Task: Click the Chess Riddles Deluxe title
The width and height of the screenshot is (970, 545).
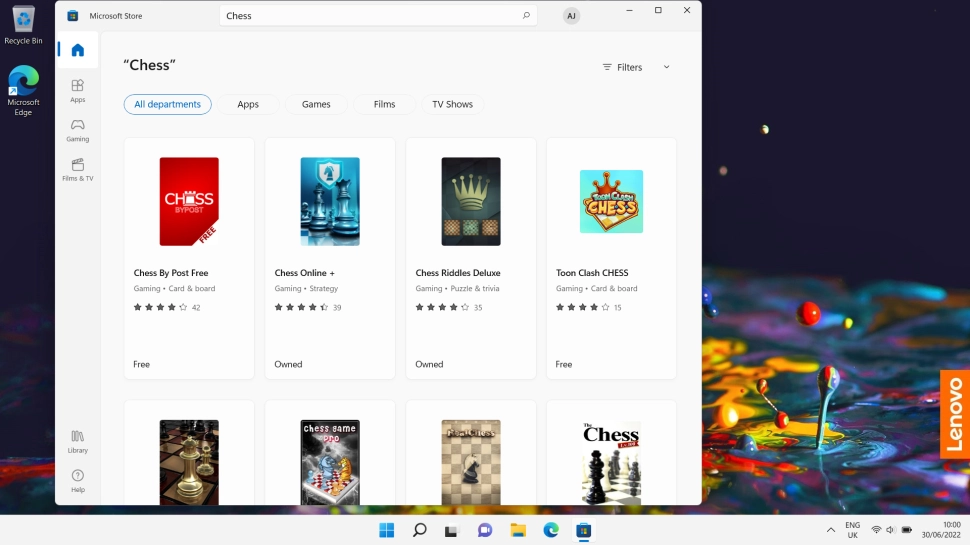Action: coord(458,273)
